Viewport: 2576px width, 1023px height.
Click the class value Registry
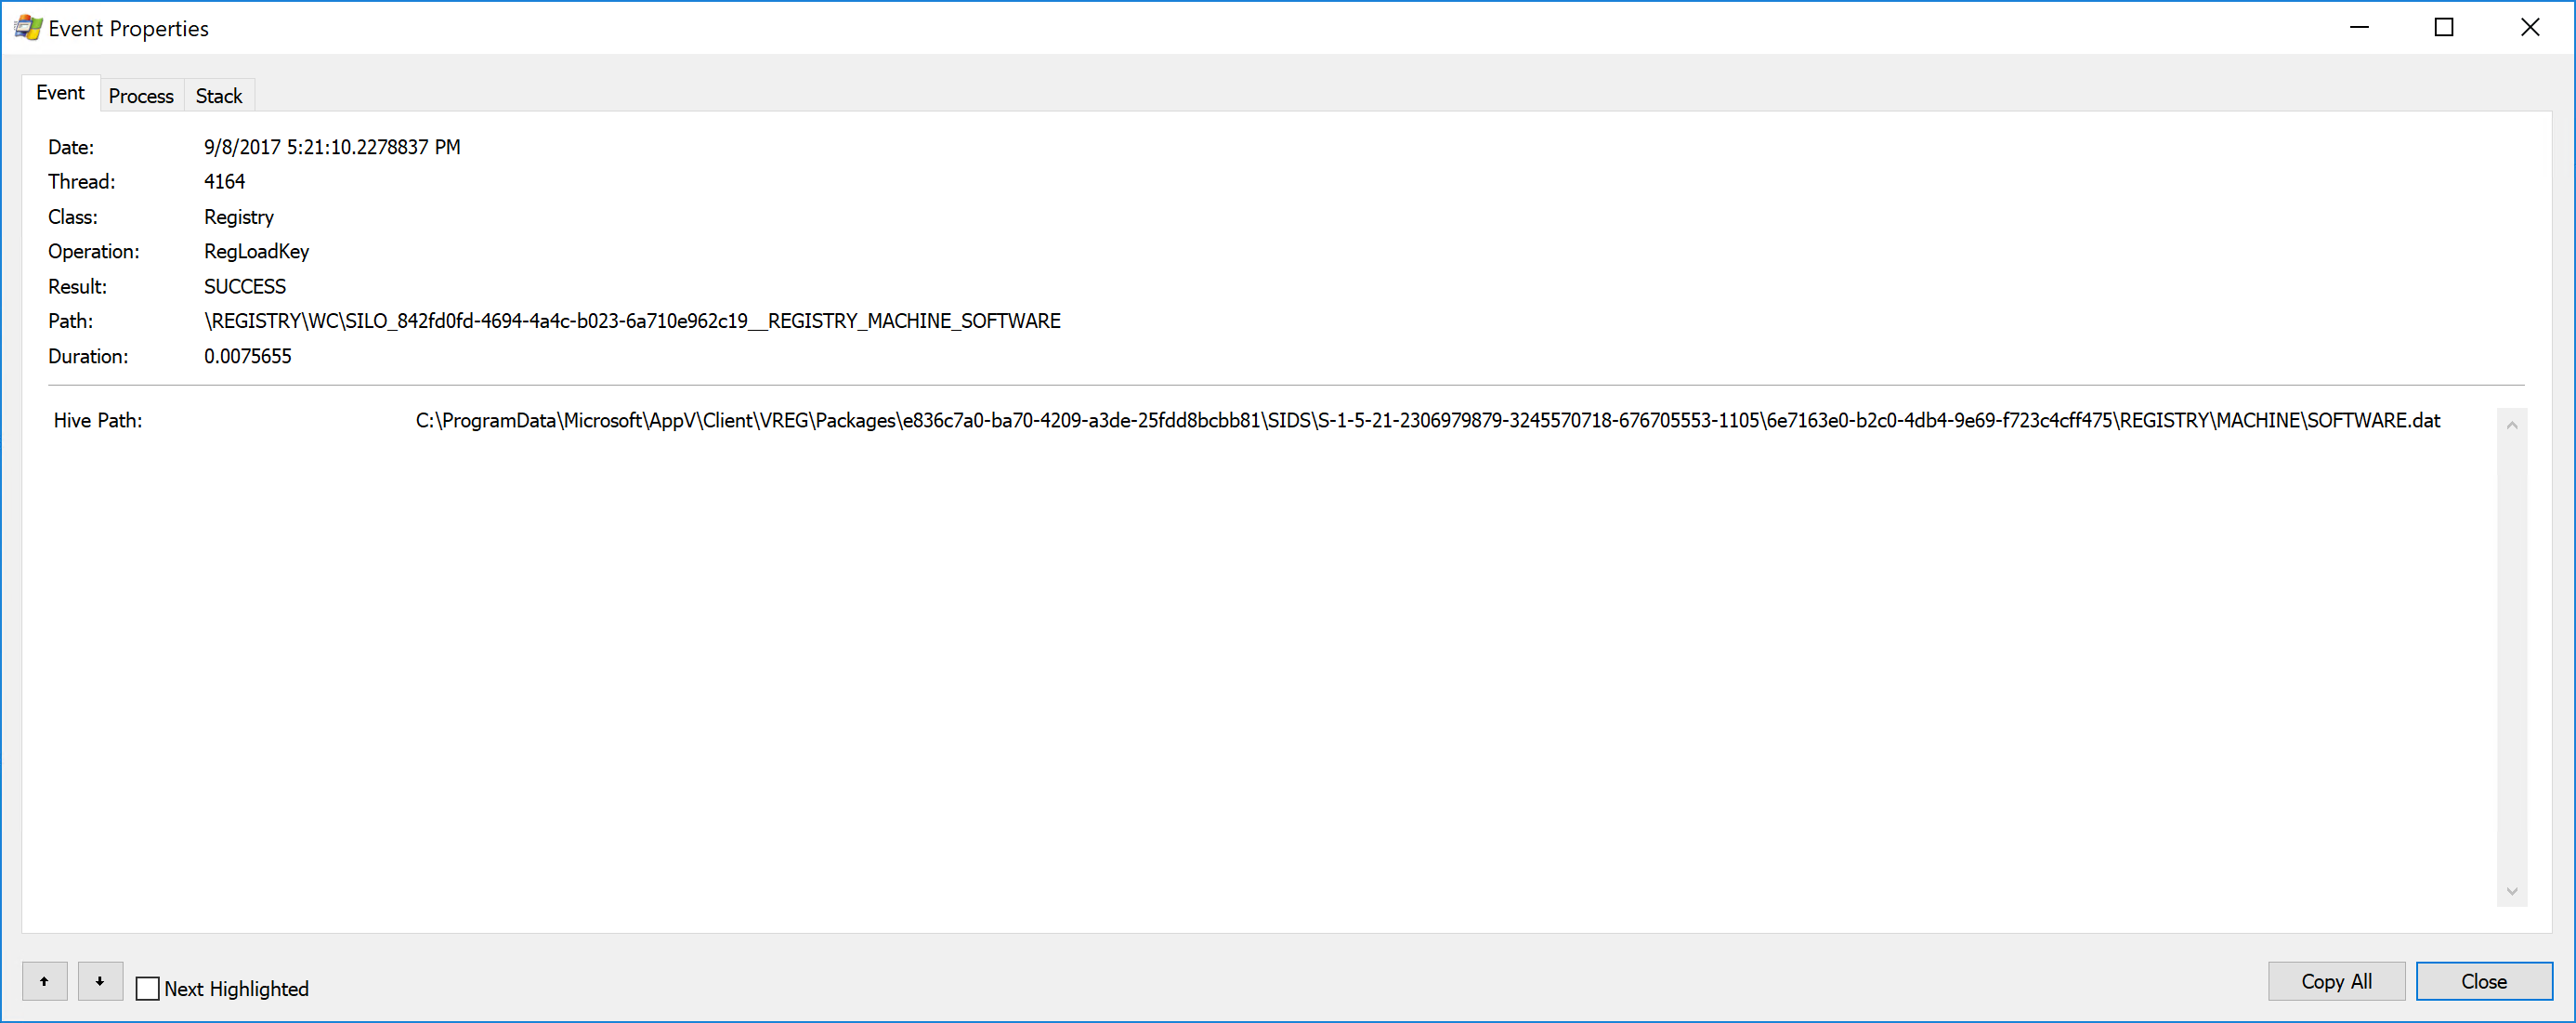pos(238,217)
